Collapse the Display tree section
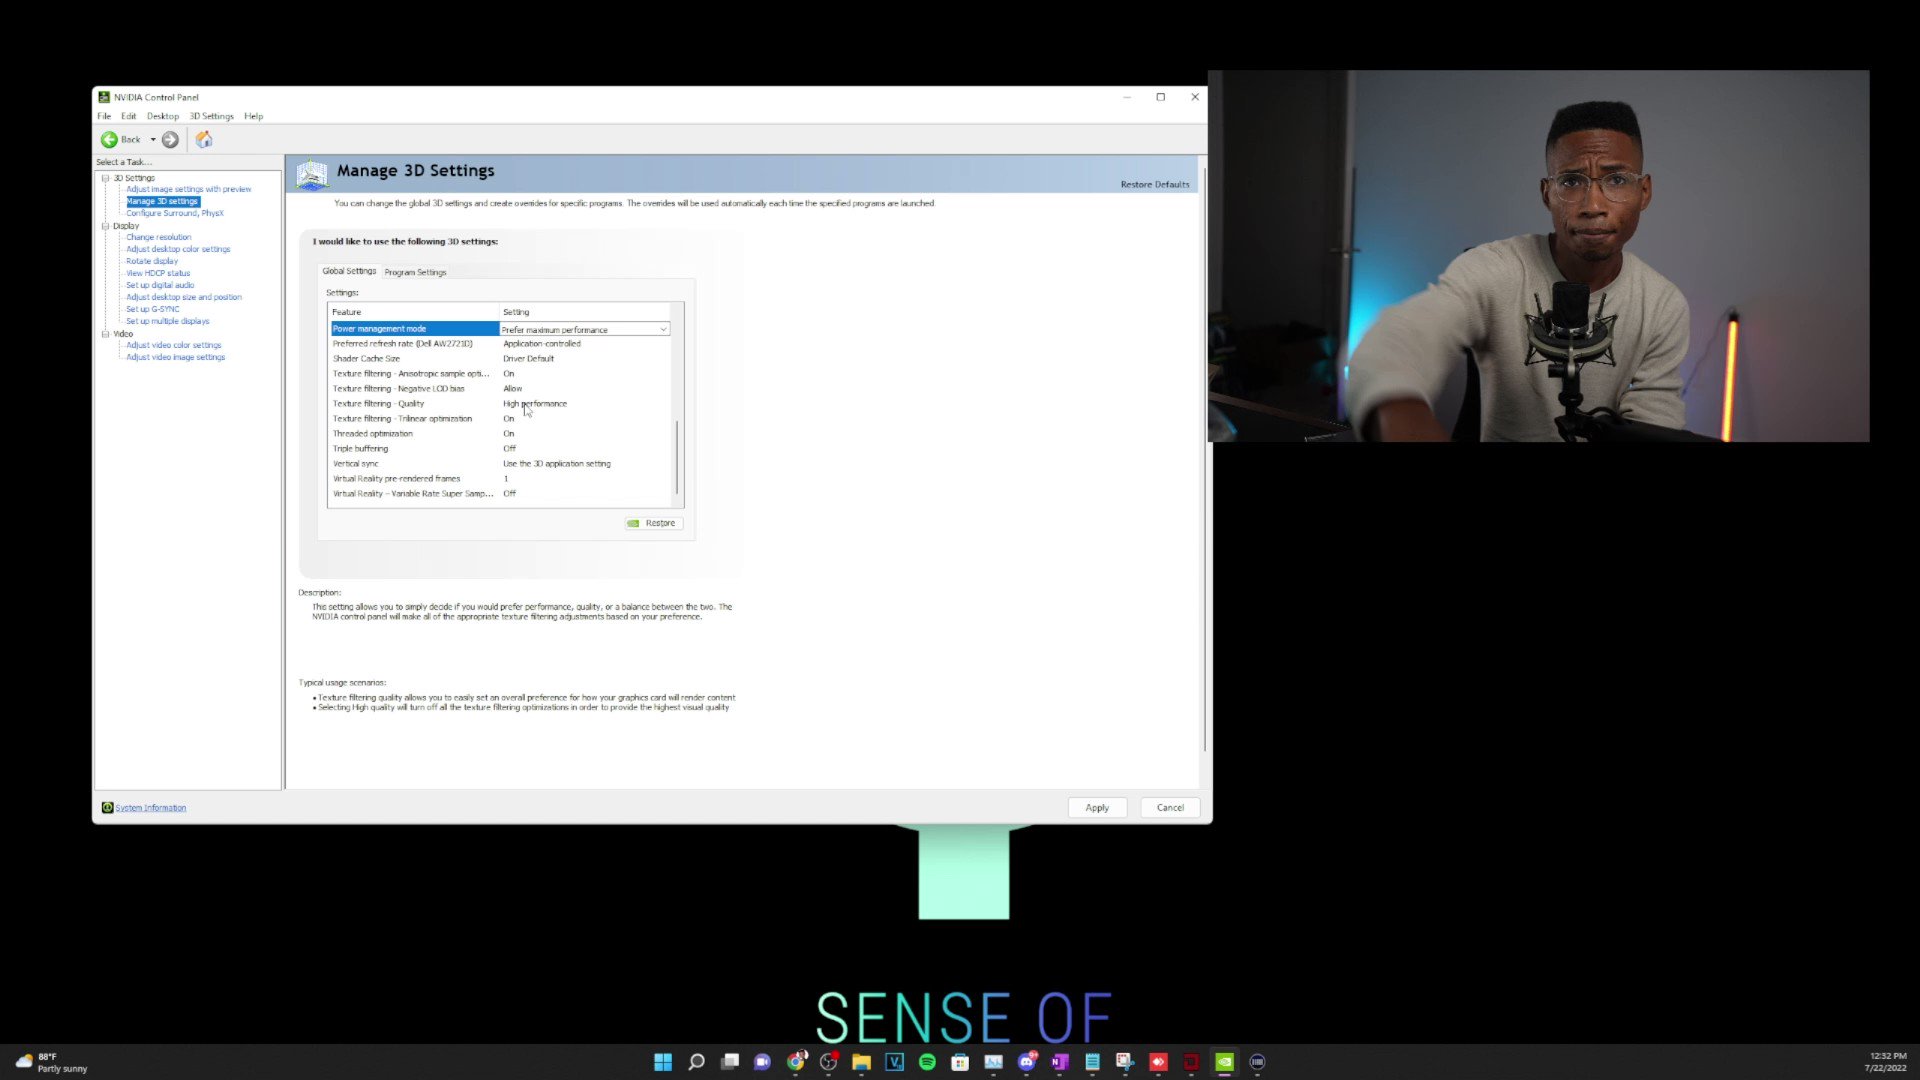Screen dimensions: 1920x1080 coord(106,225)
